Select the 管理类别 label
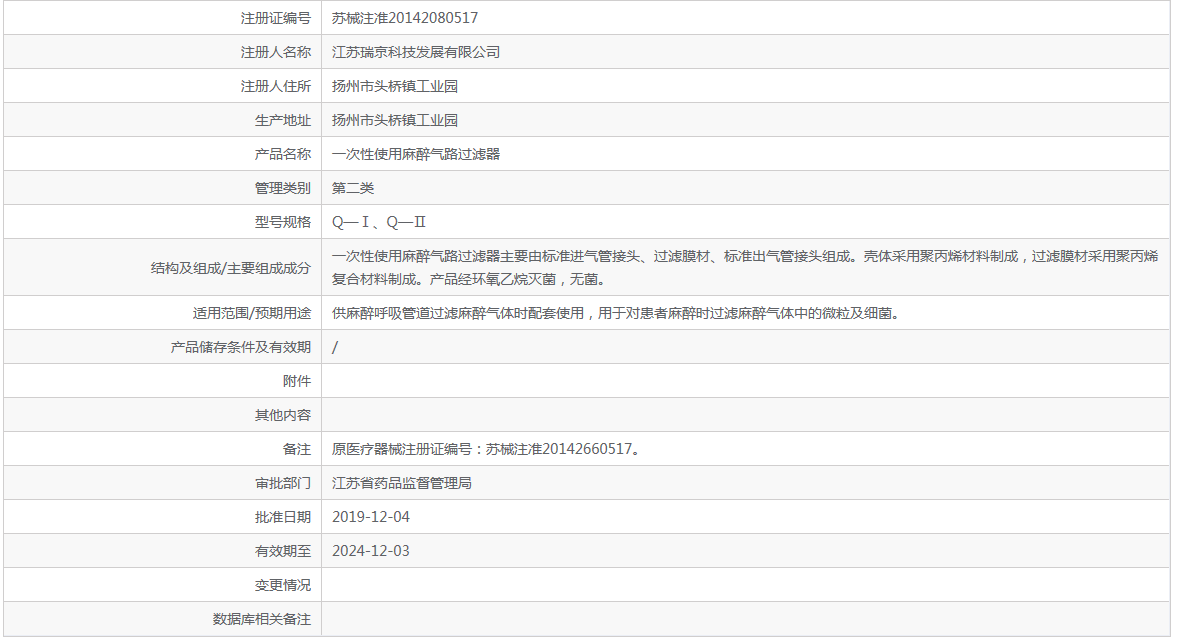1179x641 pixels. (x=283, y=188)
